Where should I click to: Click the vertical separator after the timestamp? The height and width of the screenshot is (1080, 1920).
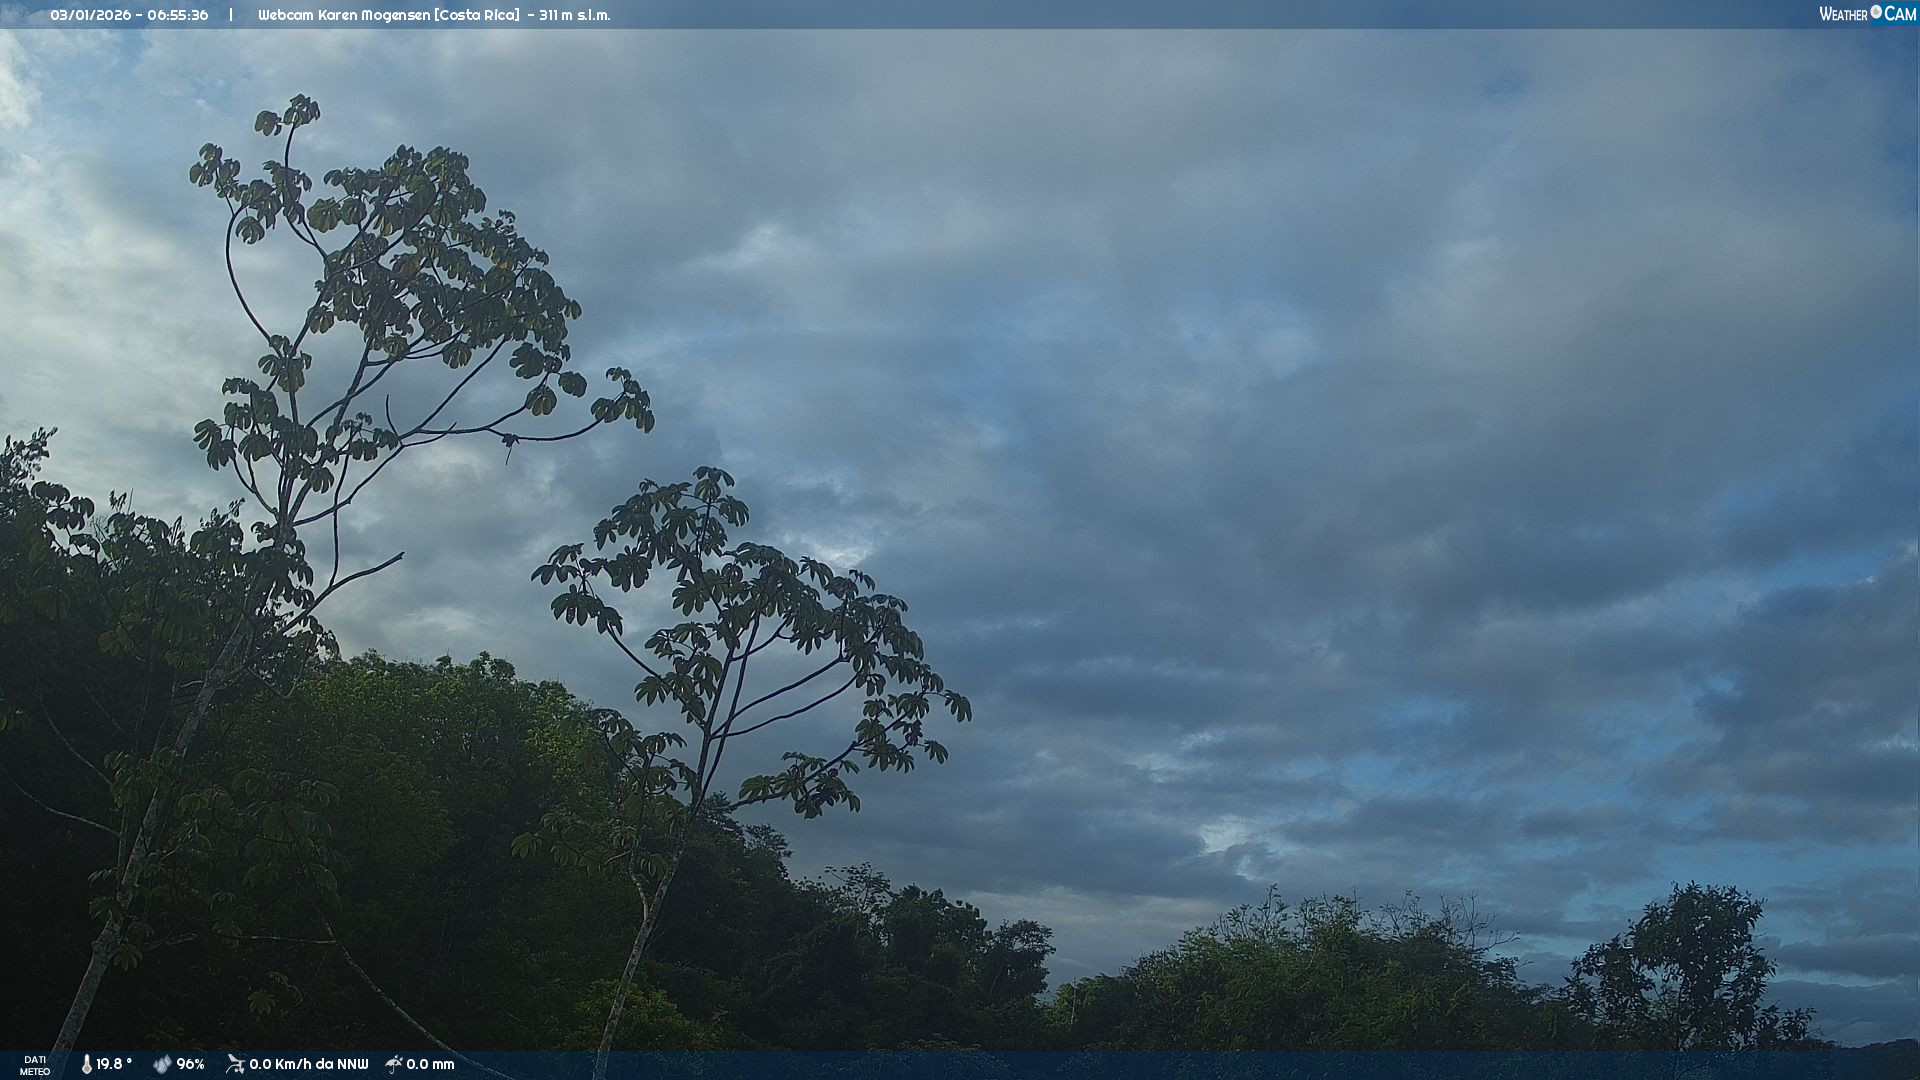(231, 15)
